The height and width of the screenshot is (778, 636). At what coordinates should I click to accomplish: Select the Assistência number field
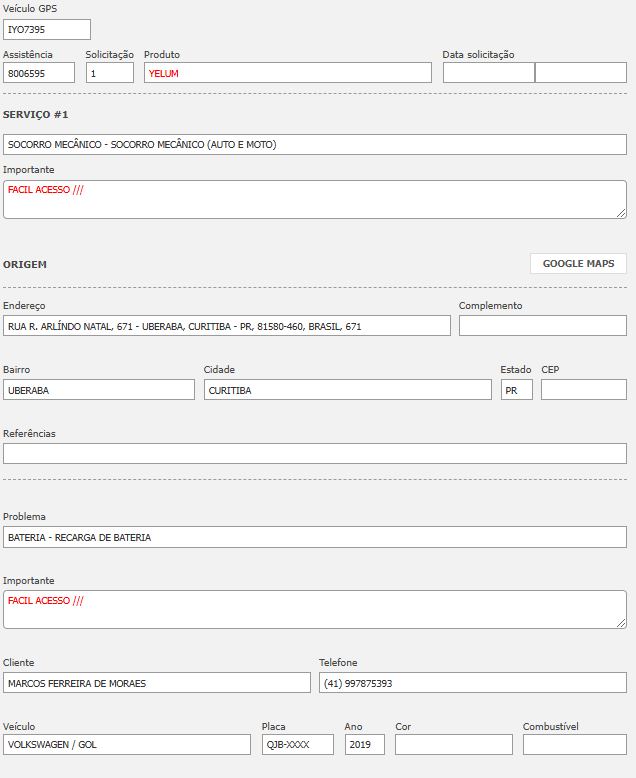tap(39, 73)
